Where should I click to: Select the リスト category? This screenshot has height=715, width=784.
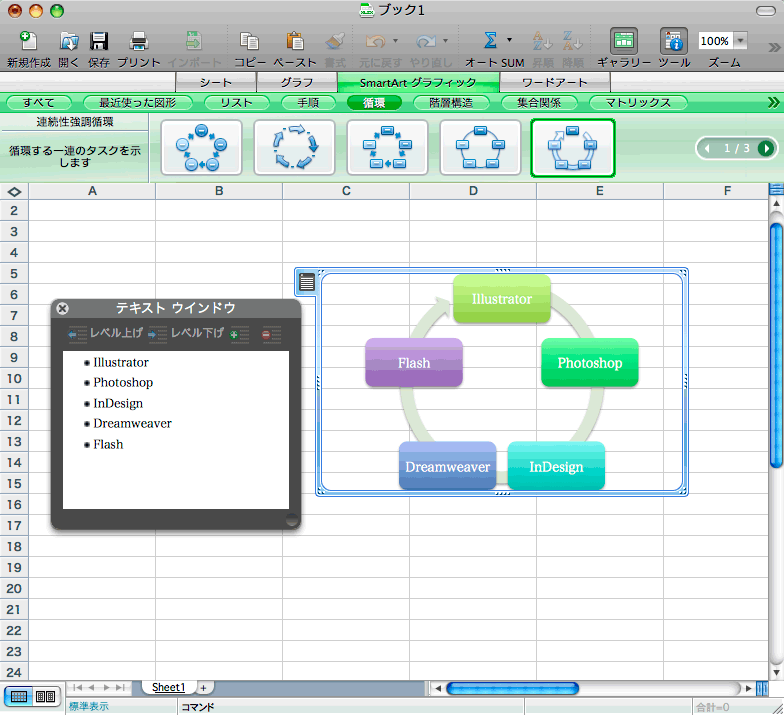(x=236, y=102)
